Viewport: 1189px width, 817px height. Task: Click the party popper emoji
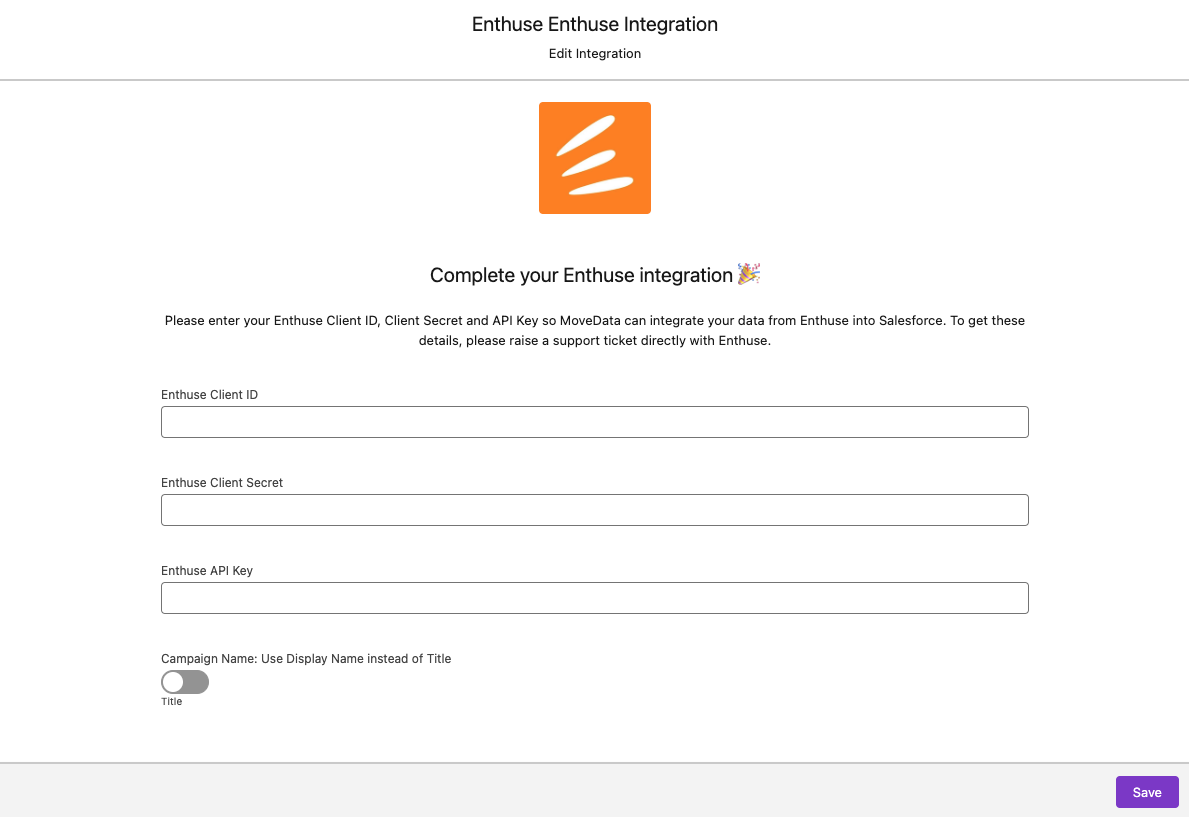click(x=749, y=274)
